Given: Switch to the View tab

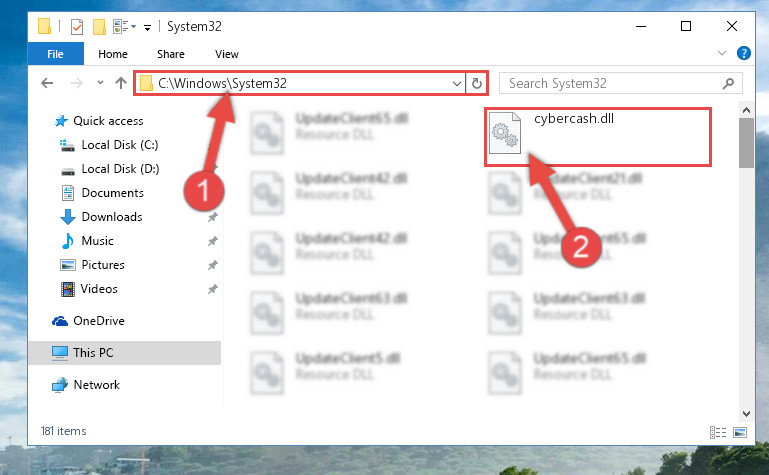Looking at the screenshot, I should (x=227, y=54).
